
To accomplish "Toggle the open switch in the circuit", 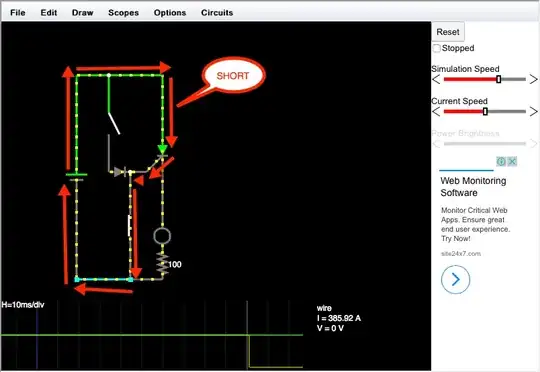I will click(x=114, y=123).
